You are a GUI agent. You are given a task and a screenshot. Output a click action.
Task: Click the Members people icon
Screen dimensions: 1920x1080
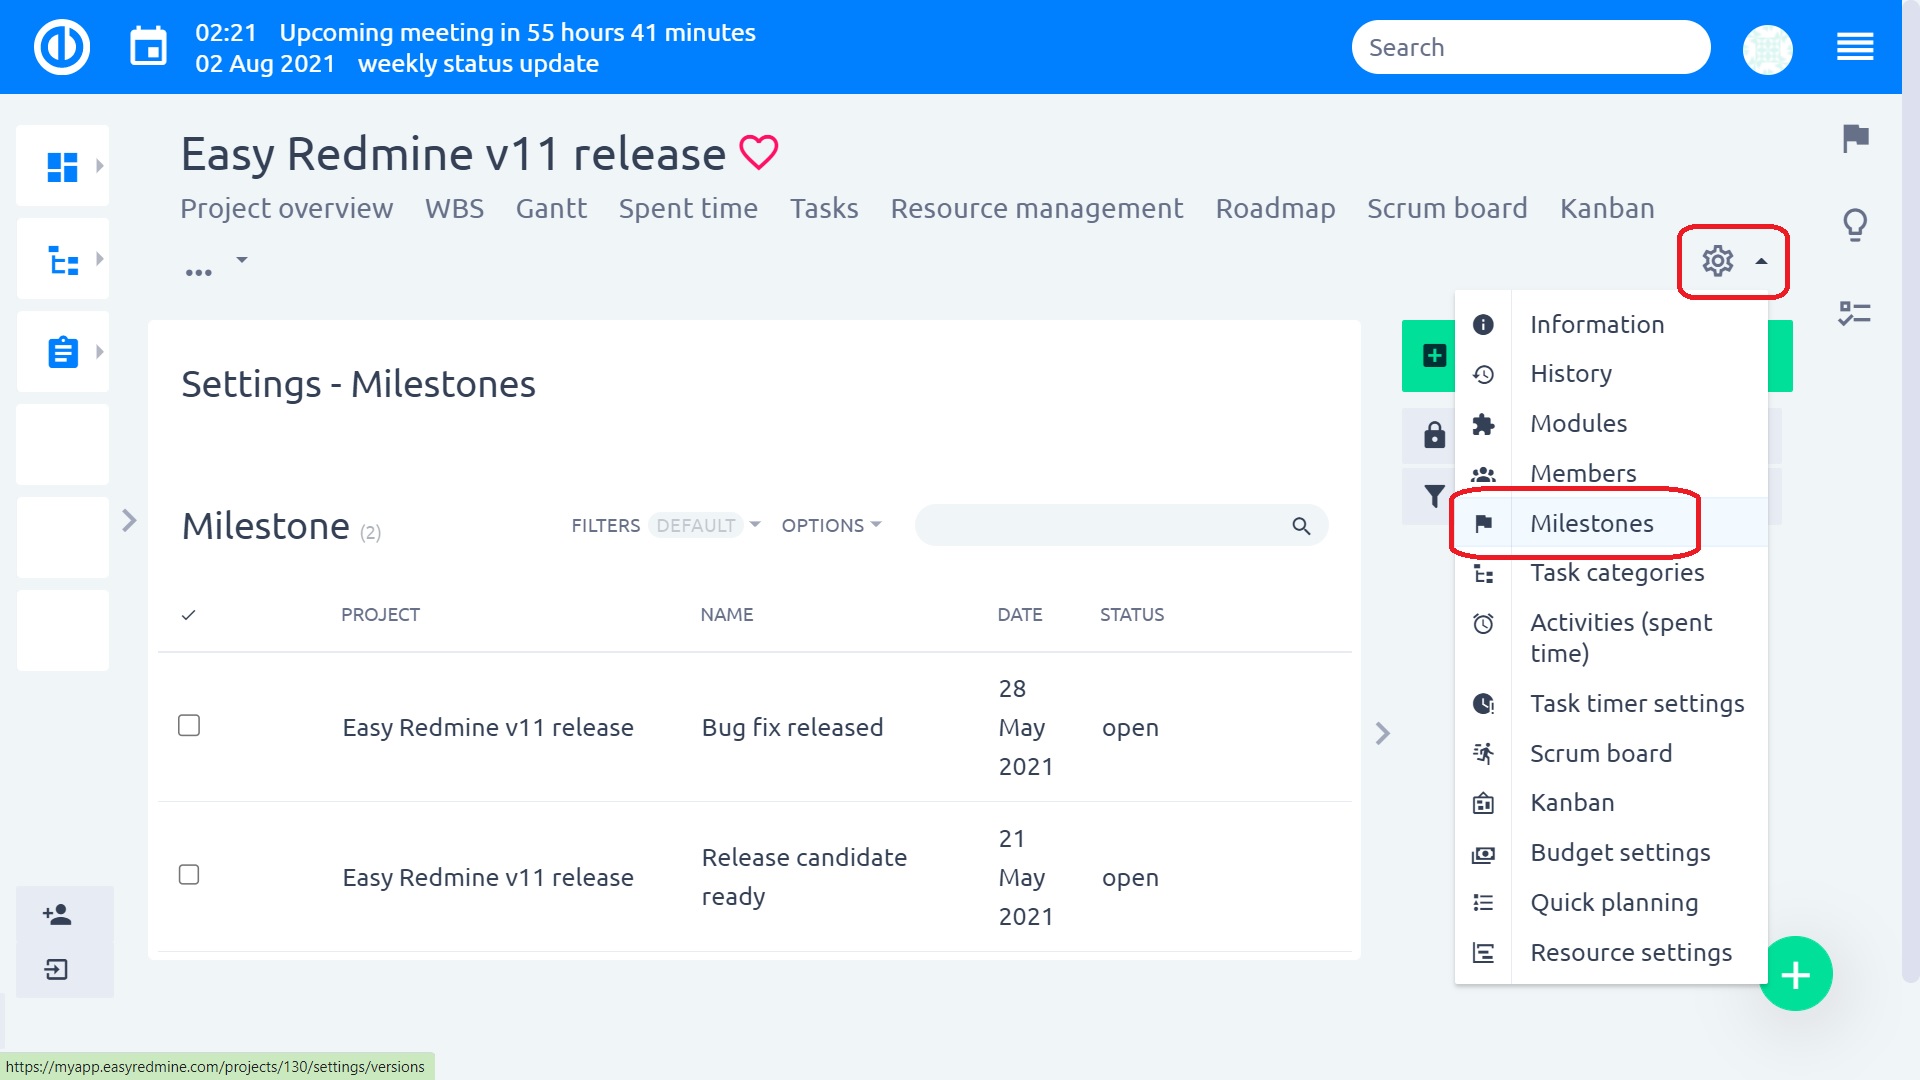1483,474
